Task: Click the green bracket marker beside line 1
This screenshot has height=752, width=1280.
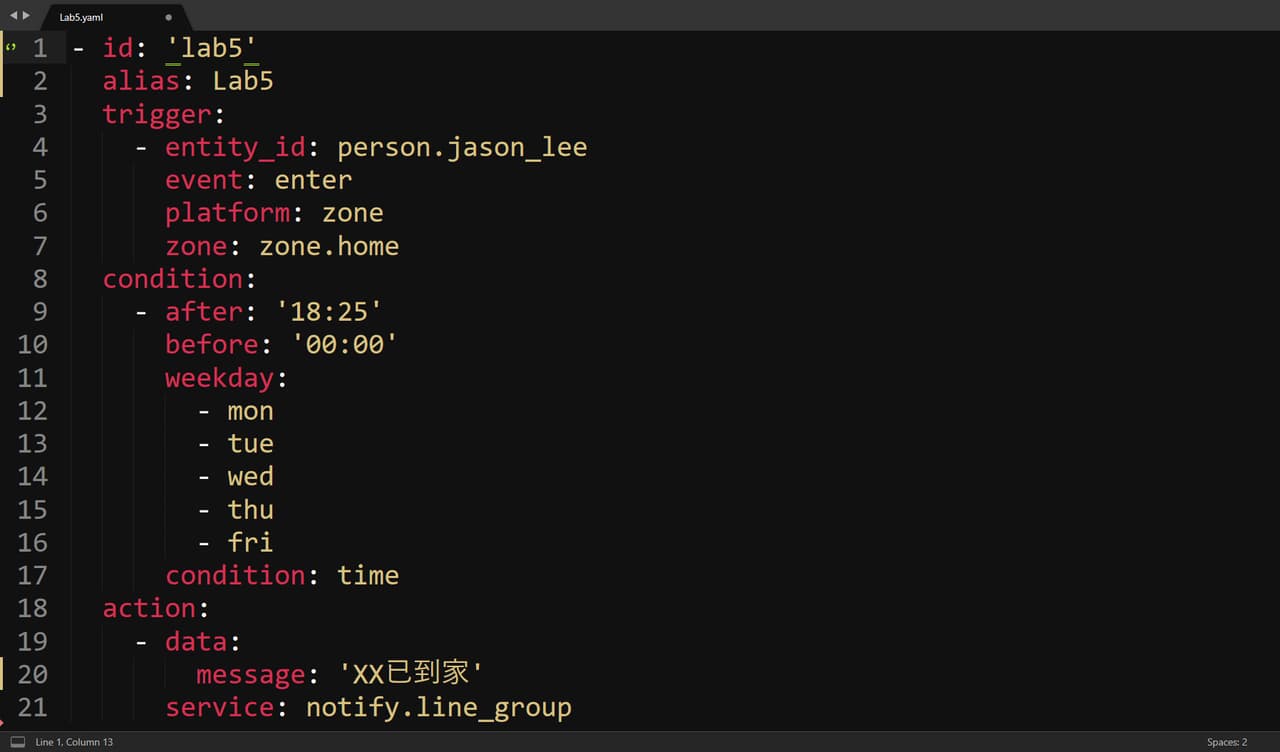Action: tap(11, 47)
